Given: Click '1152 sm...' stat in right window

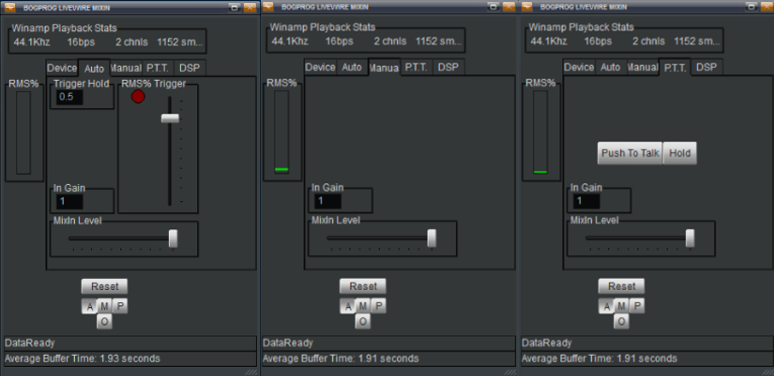Looking at the screenshot, I should pyautogui.click(x=697, y=41).
